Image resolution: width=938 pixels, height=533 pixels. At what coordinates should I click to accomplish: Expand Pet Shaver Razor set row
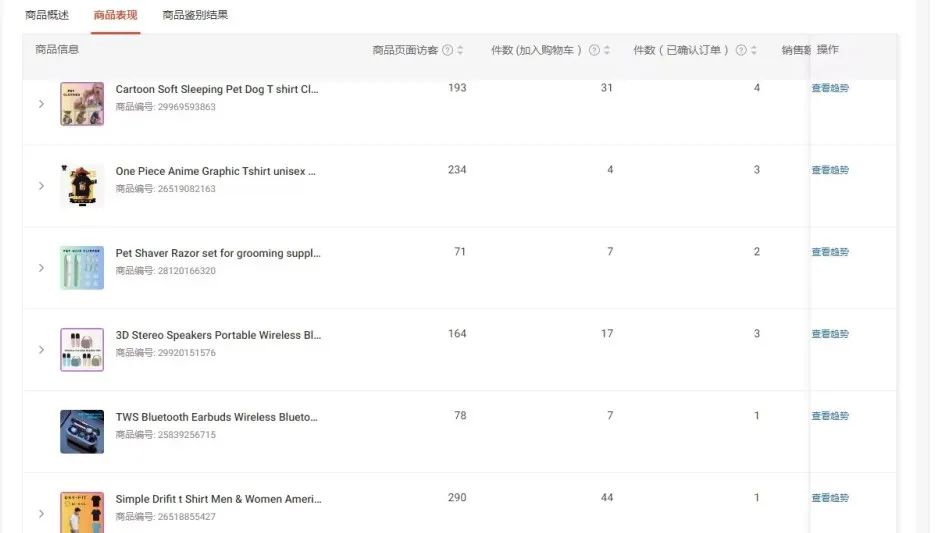pos(41,268)
